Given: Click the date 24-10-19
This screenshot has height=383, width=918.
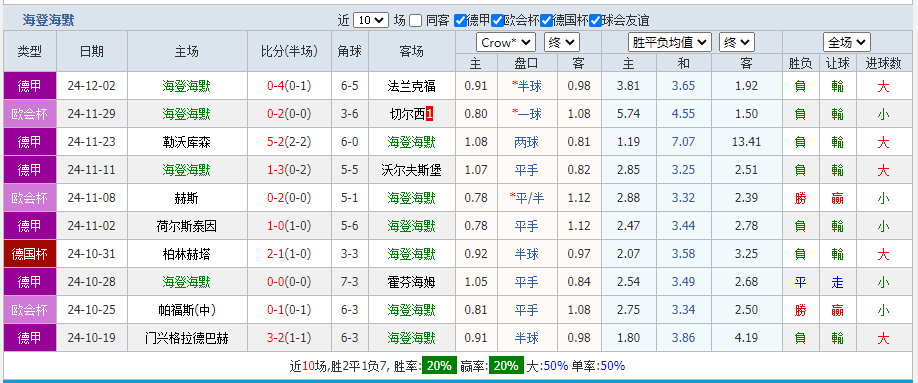Looking at the screenshot, I should pyautogui.click(x=91, y=338).
